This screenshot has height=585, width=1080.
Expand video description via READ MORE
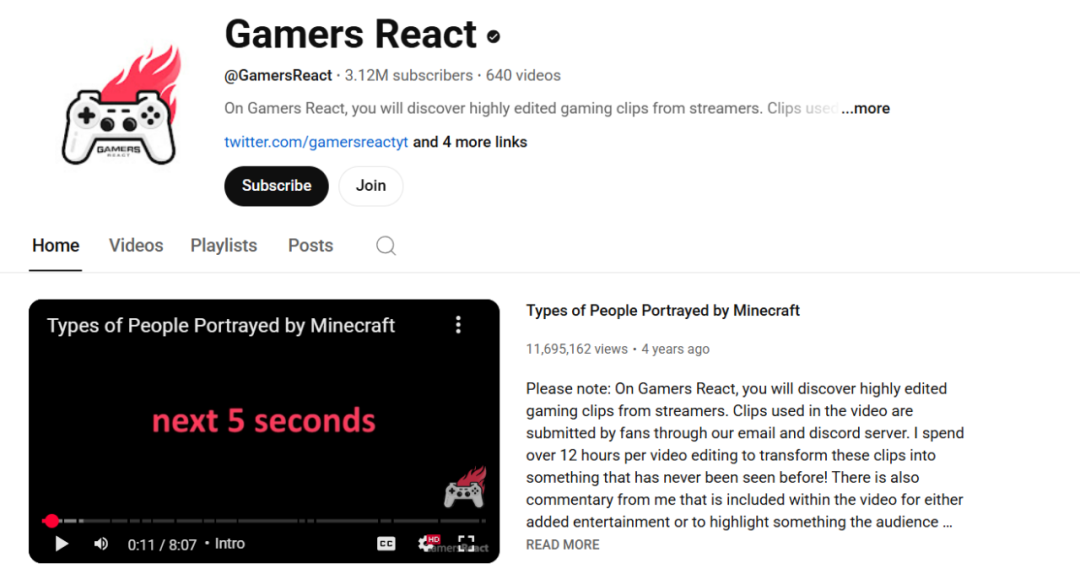coord(563,545)
